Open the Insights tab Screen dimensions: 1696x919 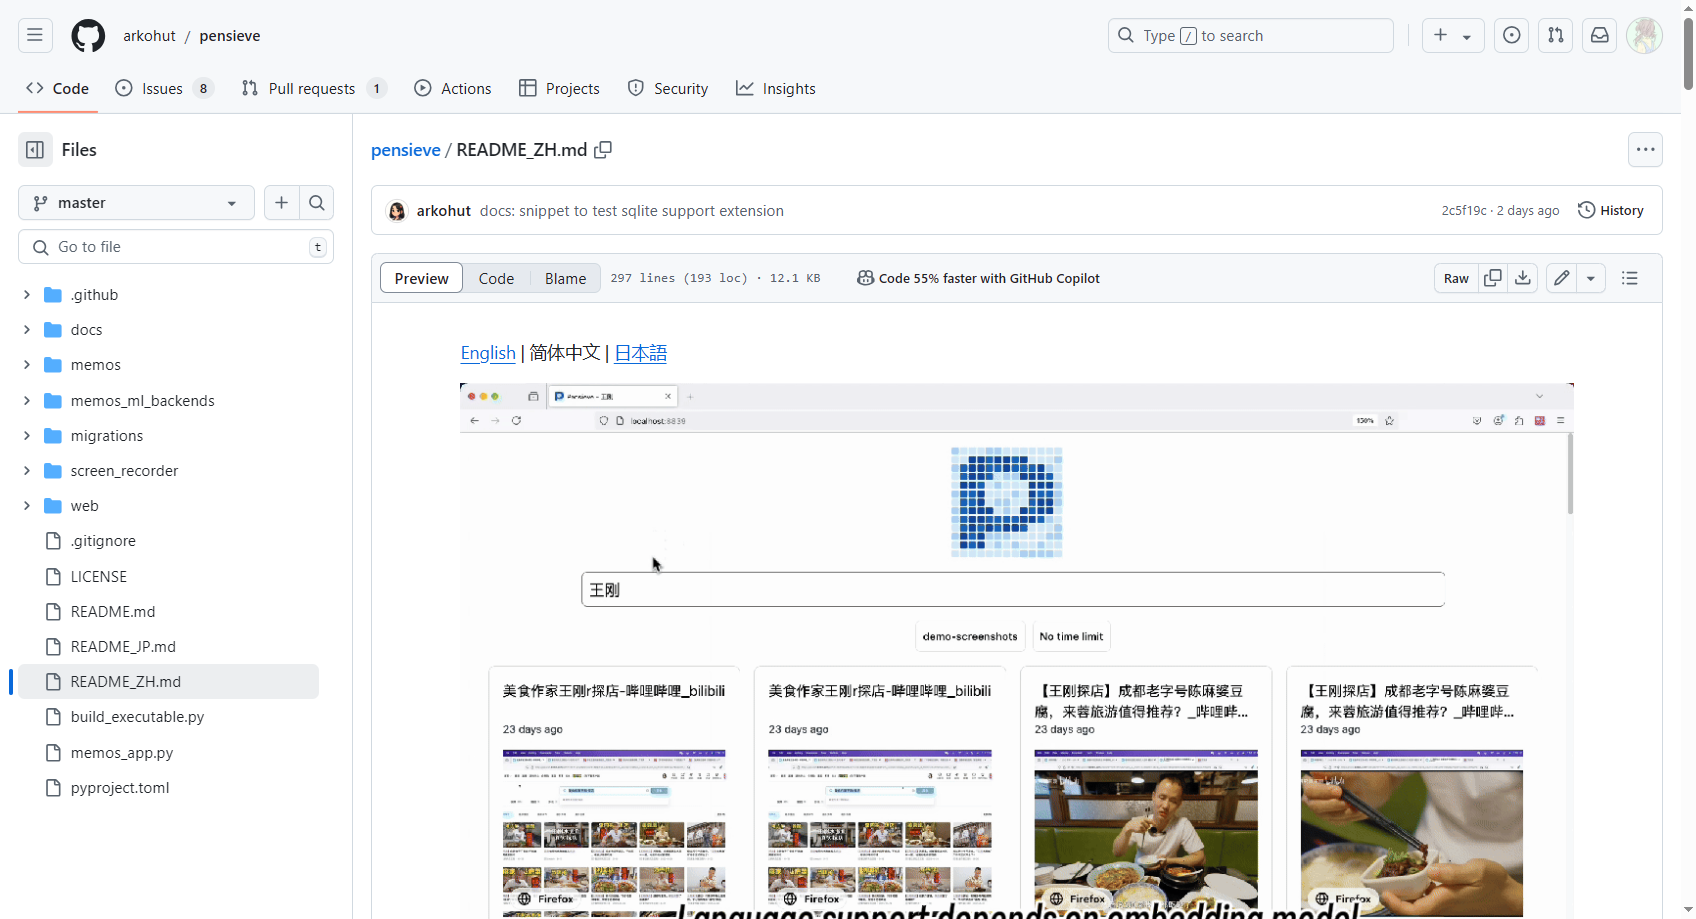click(776, 88)
